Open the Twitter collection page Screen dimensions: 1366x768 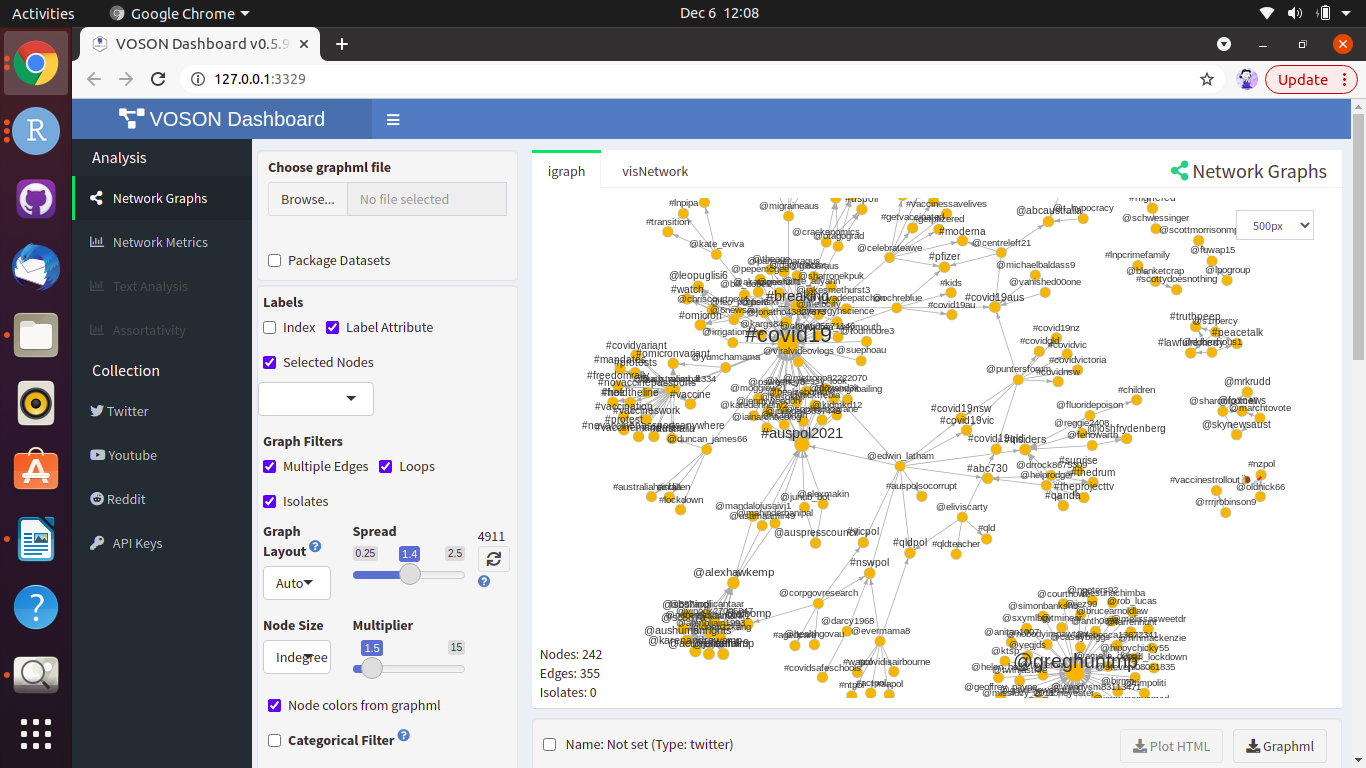click(x=127, y=411)
